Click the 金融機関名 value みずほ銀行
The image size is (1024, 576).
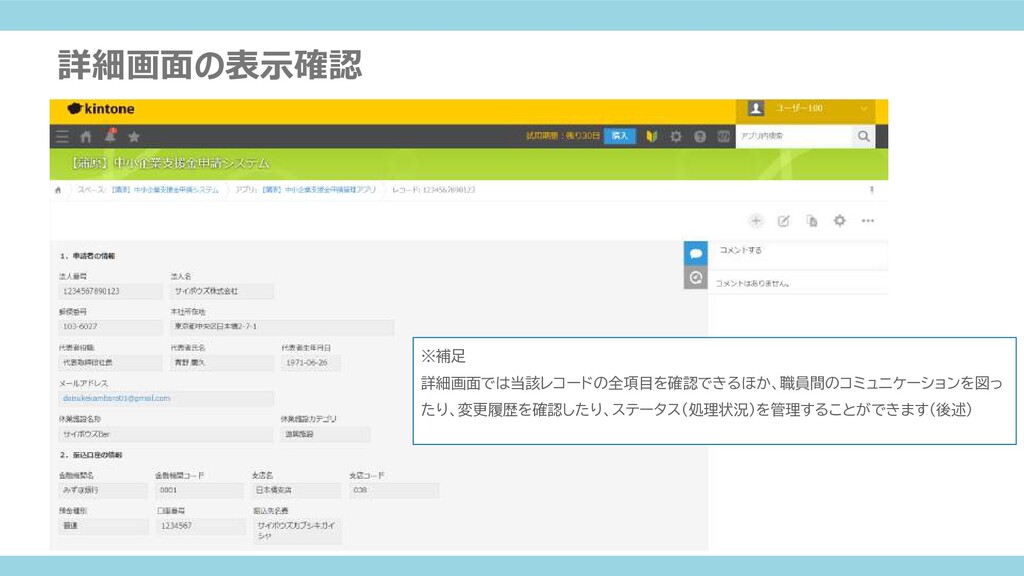pos(103,490)
